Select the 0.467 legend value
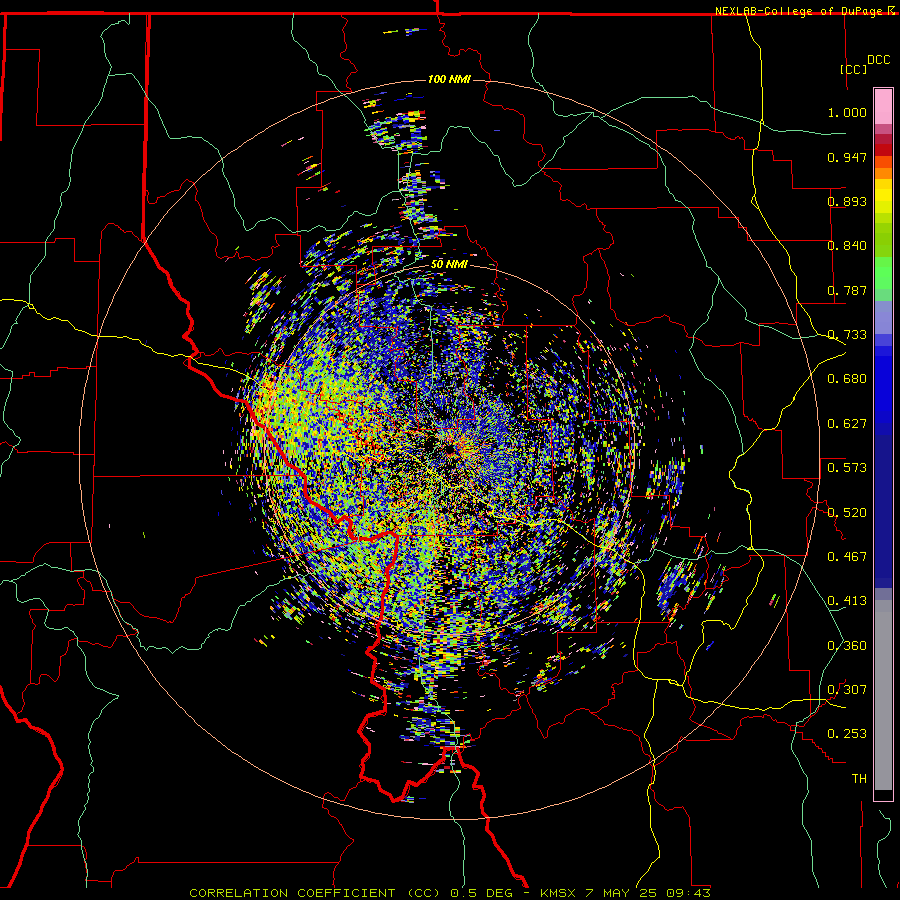This screenshot has height=900, width=900. (x=847, y=557)
